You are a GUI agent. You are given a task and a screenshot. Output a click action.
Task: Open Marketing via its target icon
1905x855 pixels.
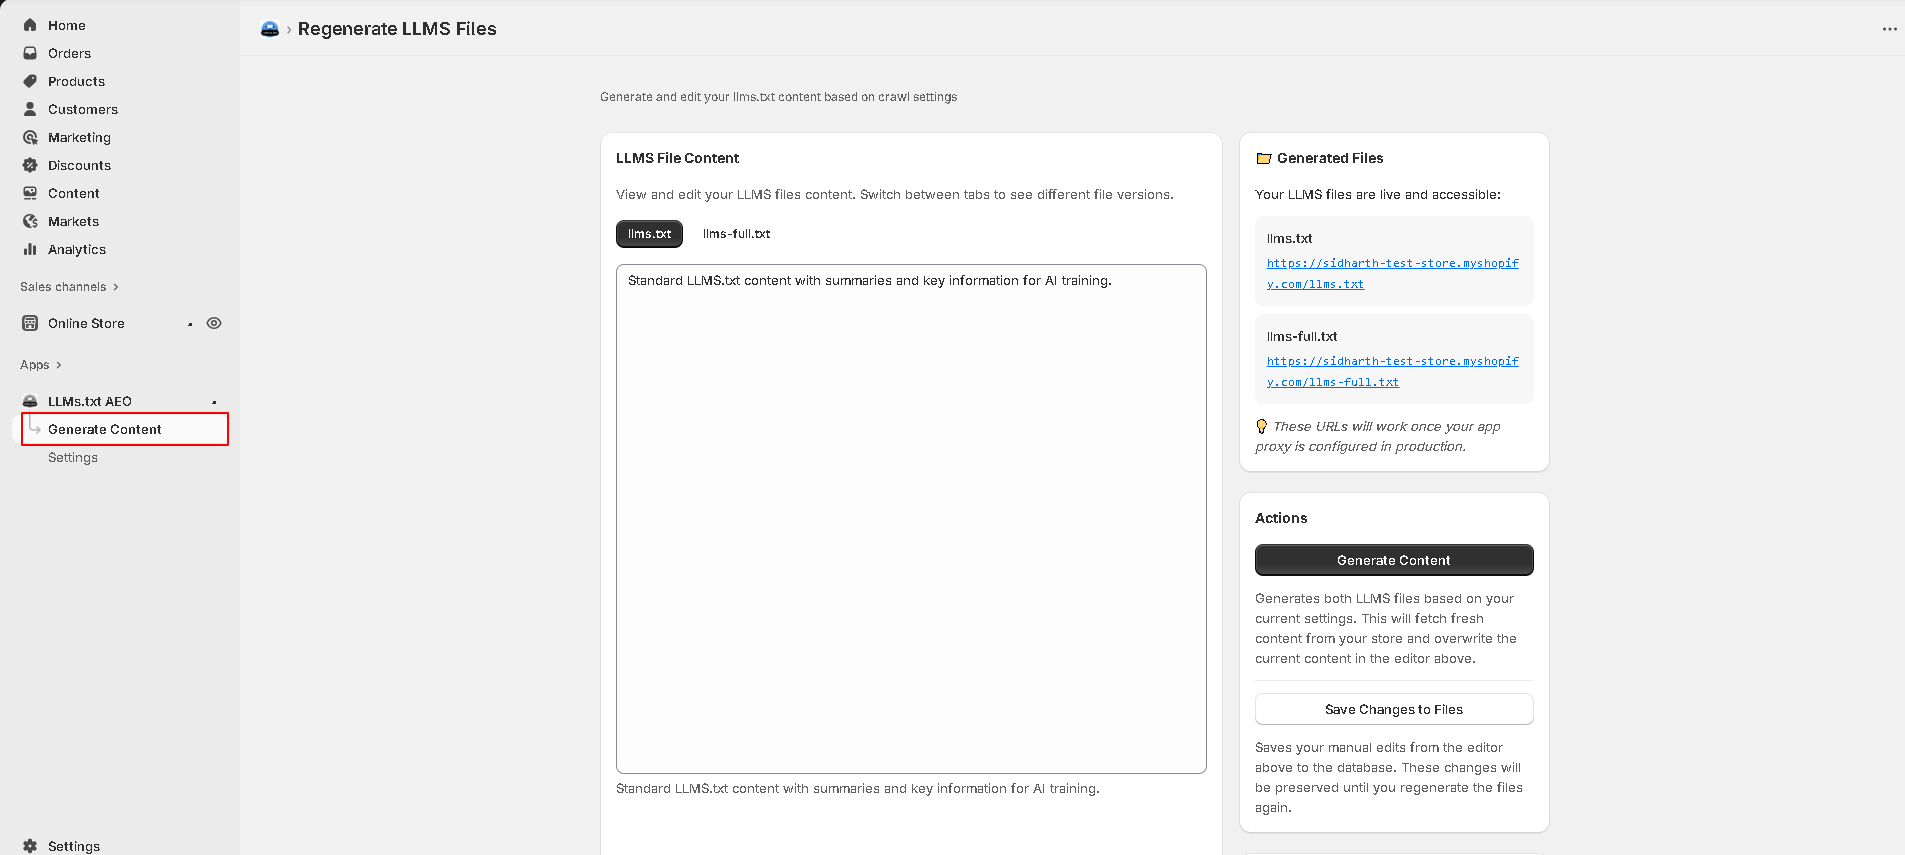tap(30, 137)
